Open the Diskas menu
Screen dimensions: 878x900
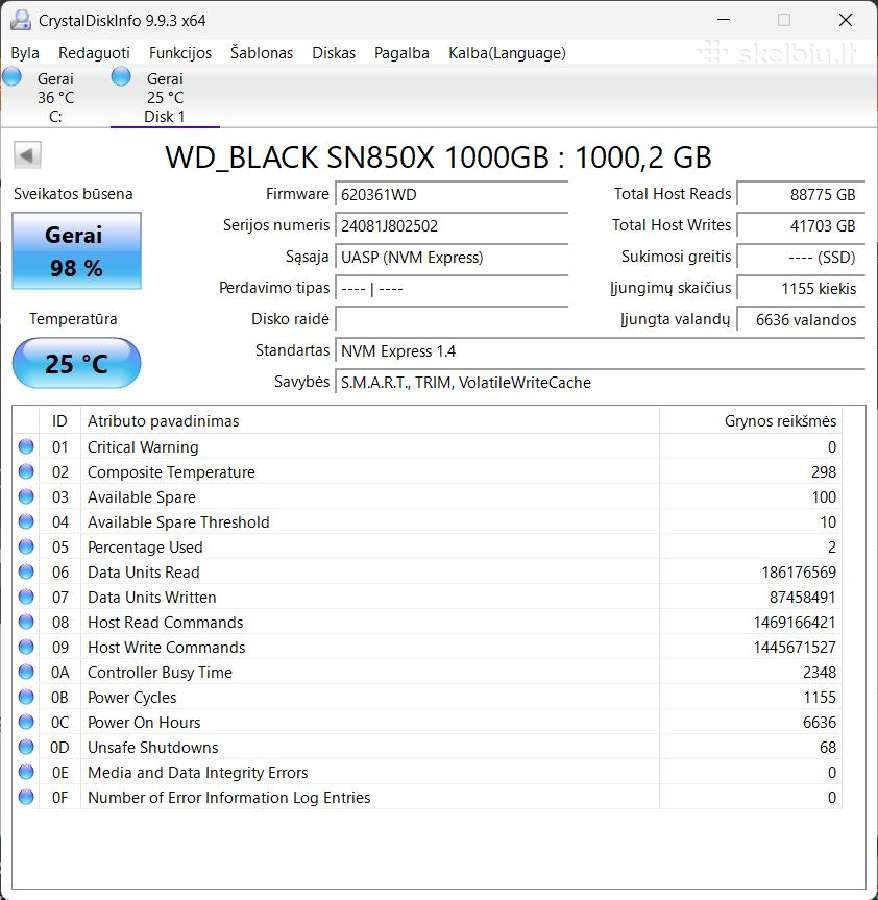click(x=334, y=53)
